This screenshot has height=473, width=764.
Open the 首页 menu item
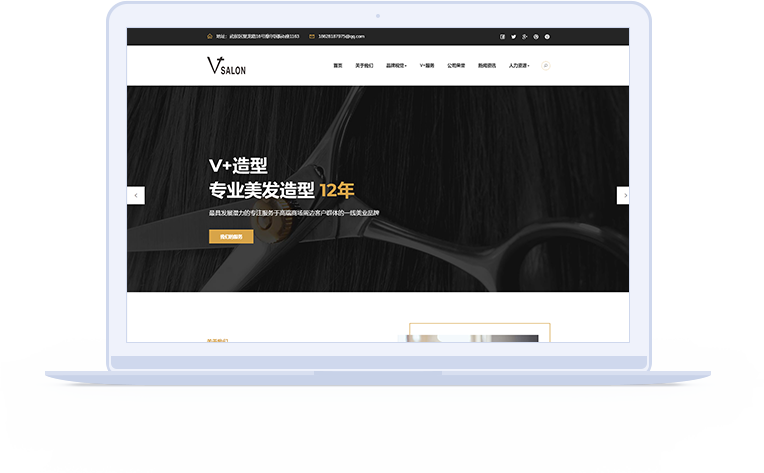338,66
